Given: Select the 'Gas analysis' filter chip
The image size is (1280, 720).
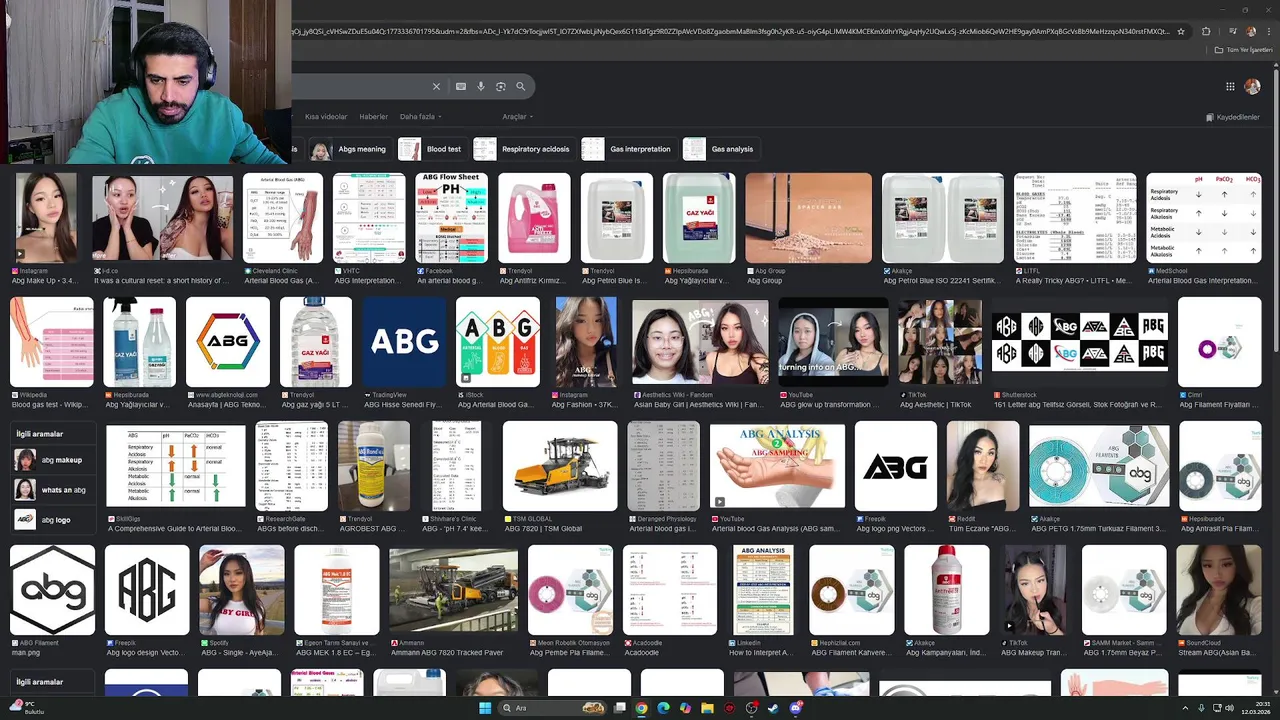Looking at the screenshot, I should point(720,149).
